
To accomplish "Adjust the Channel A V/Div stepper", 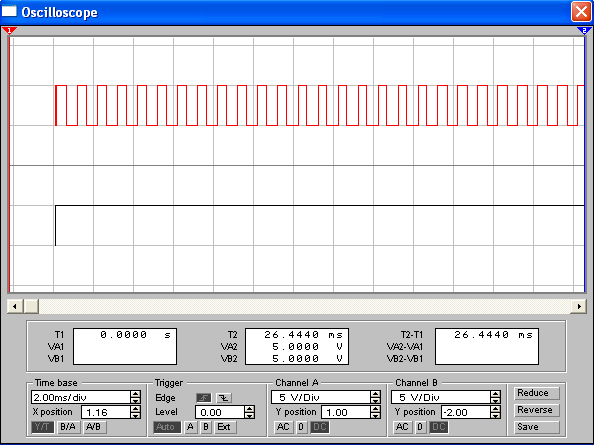I will (x=375, y=397).
